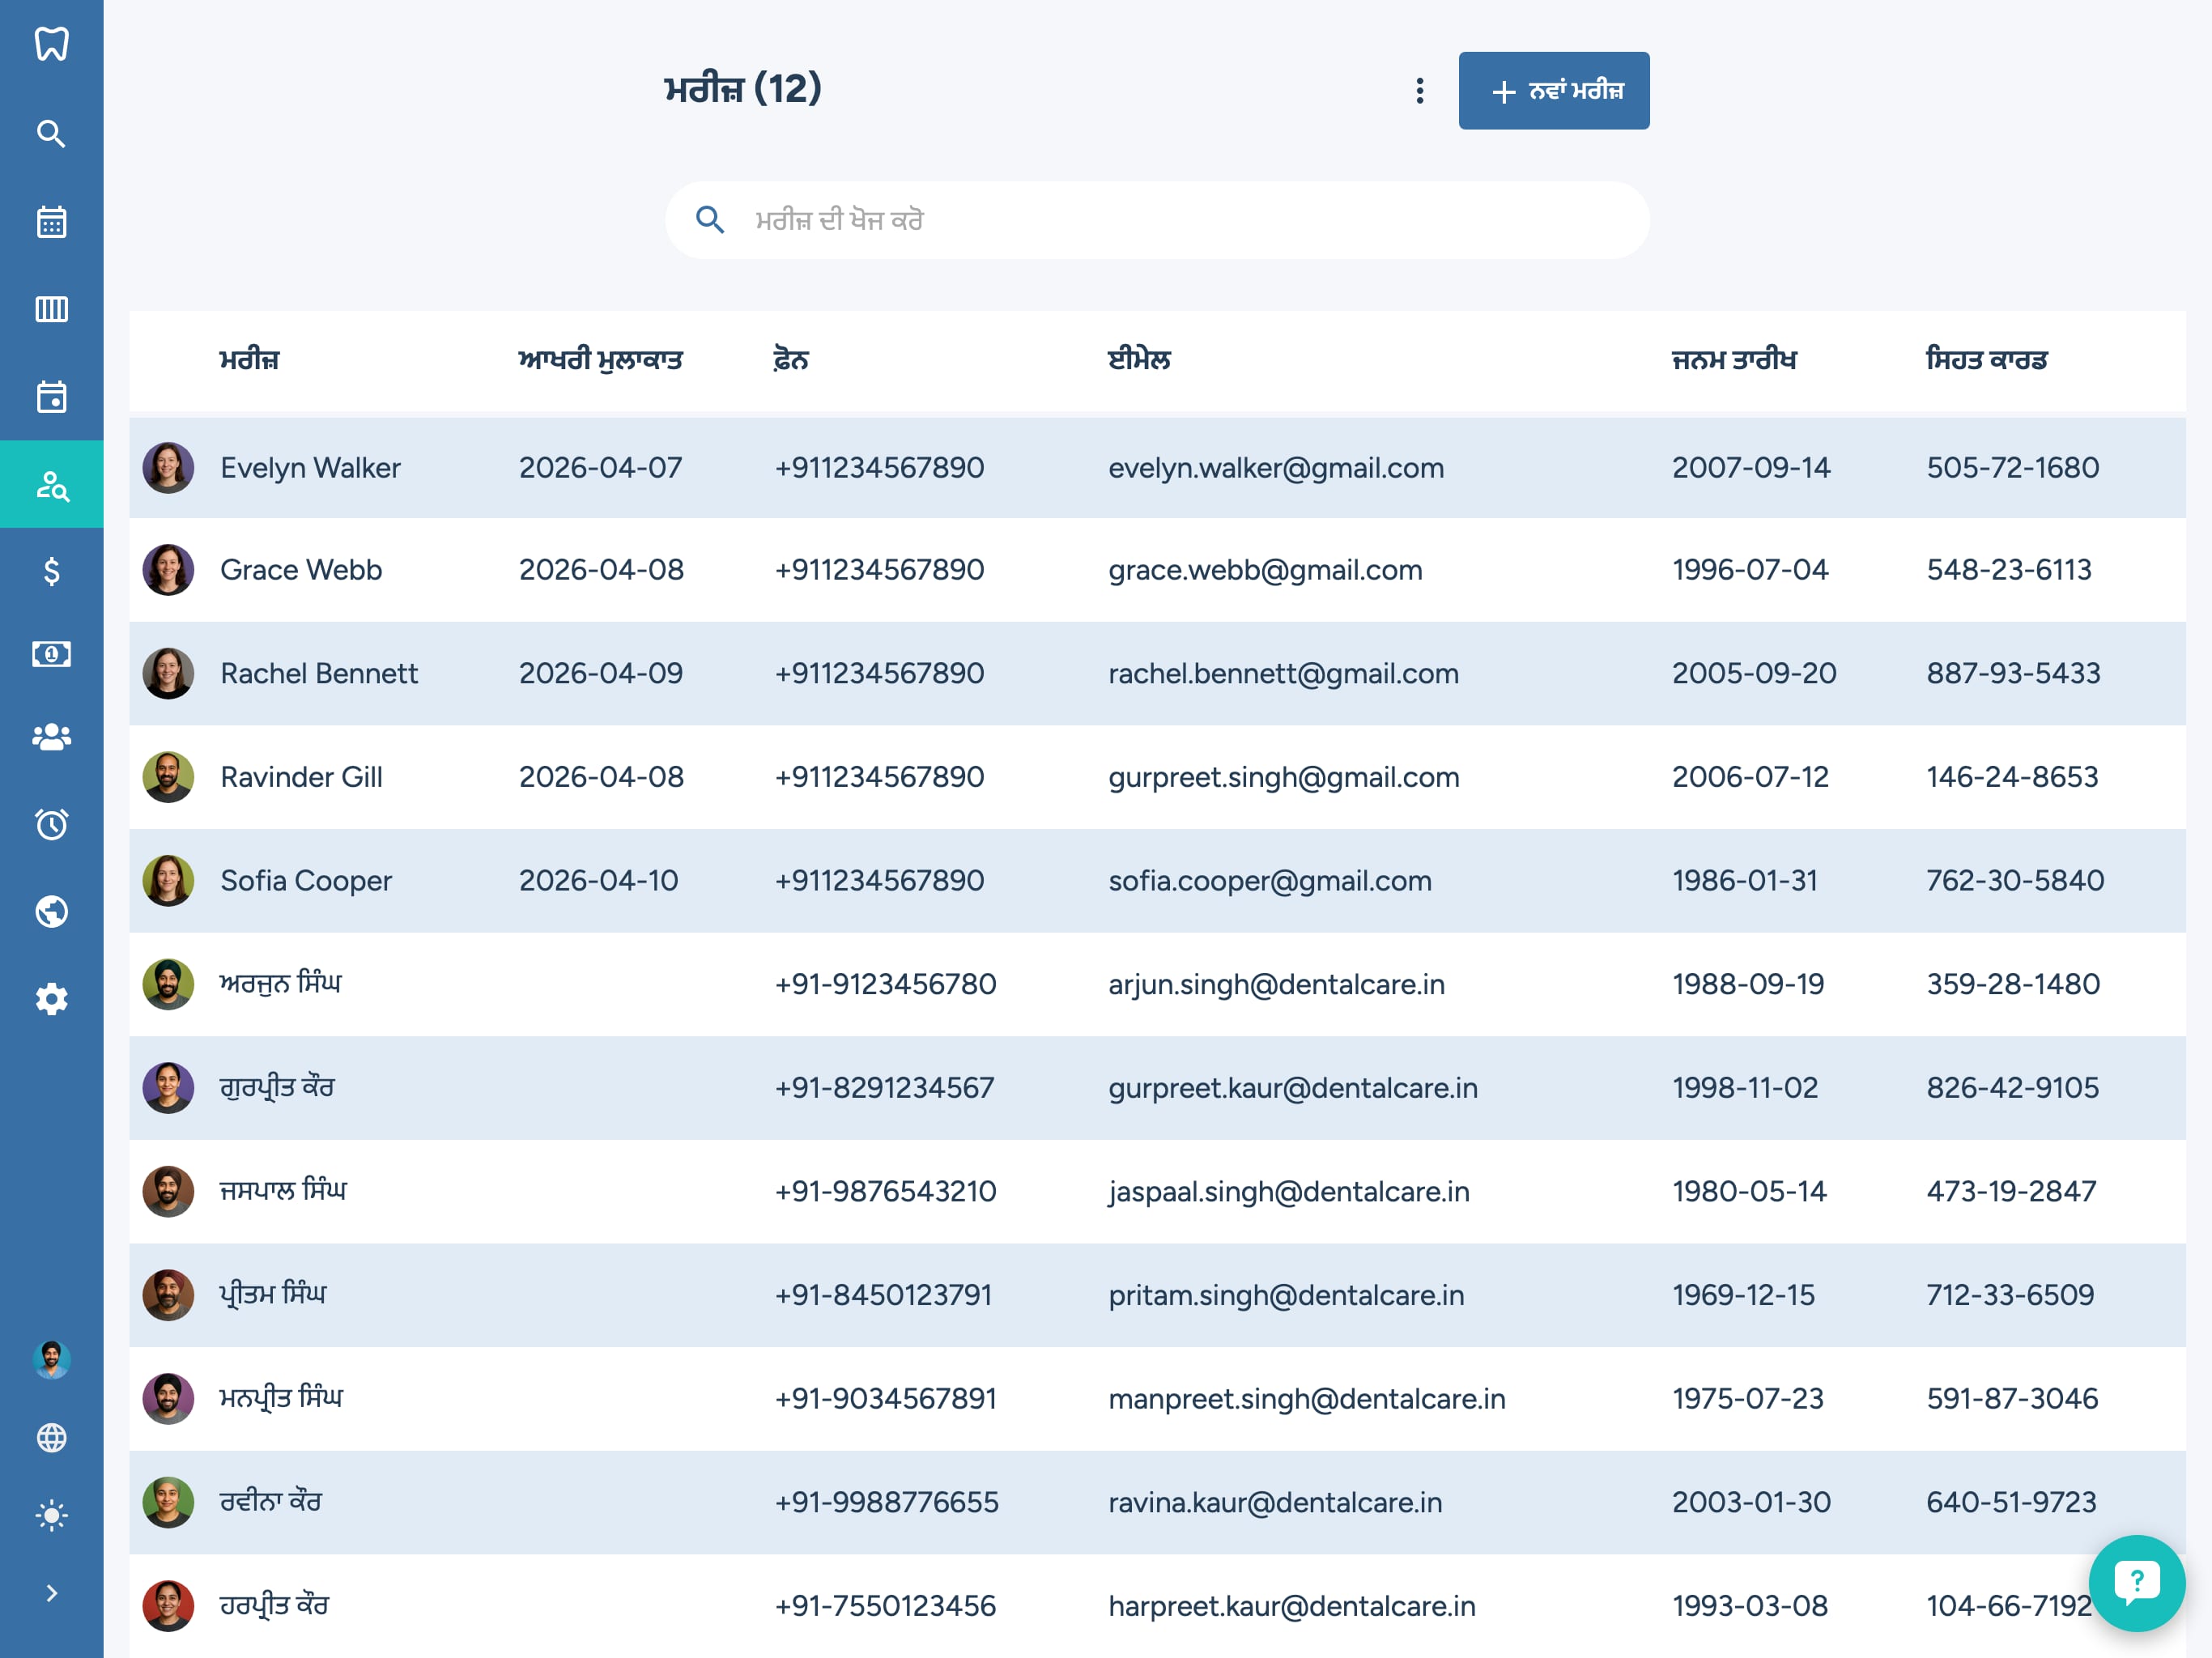Open the three-dot more options menu
The image size is (2212, 1658).
[x=1419, y=91]
